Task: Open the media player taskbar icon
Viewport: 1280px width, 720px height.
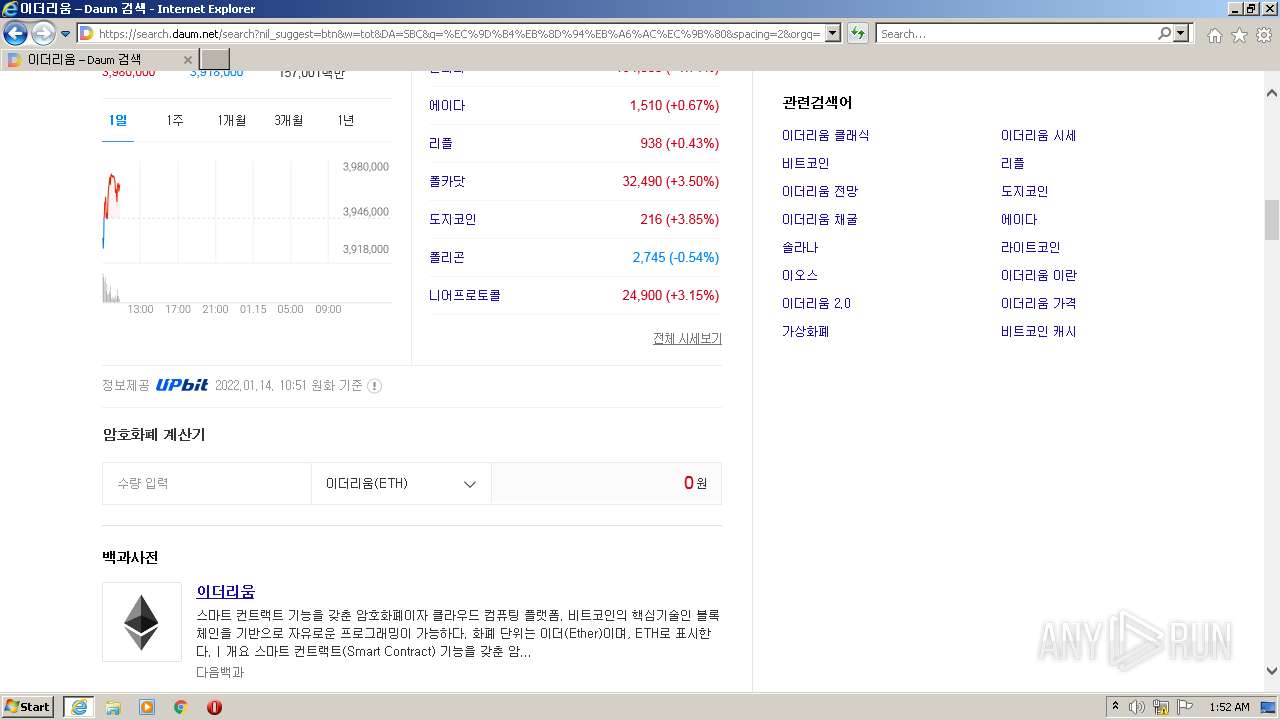Action: pos(147,707)
